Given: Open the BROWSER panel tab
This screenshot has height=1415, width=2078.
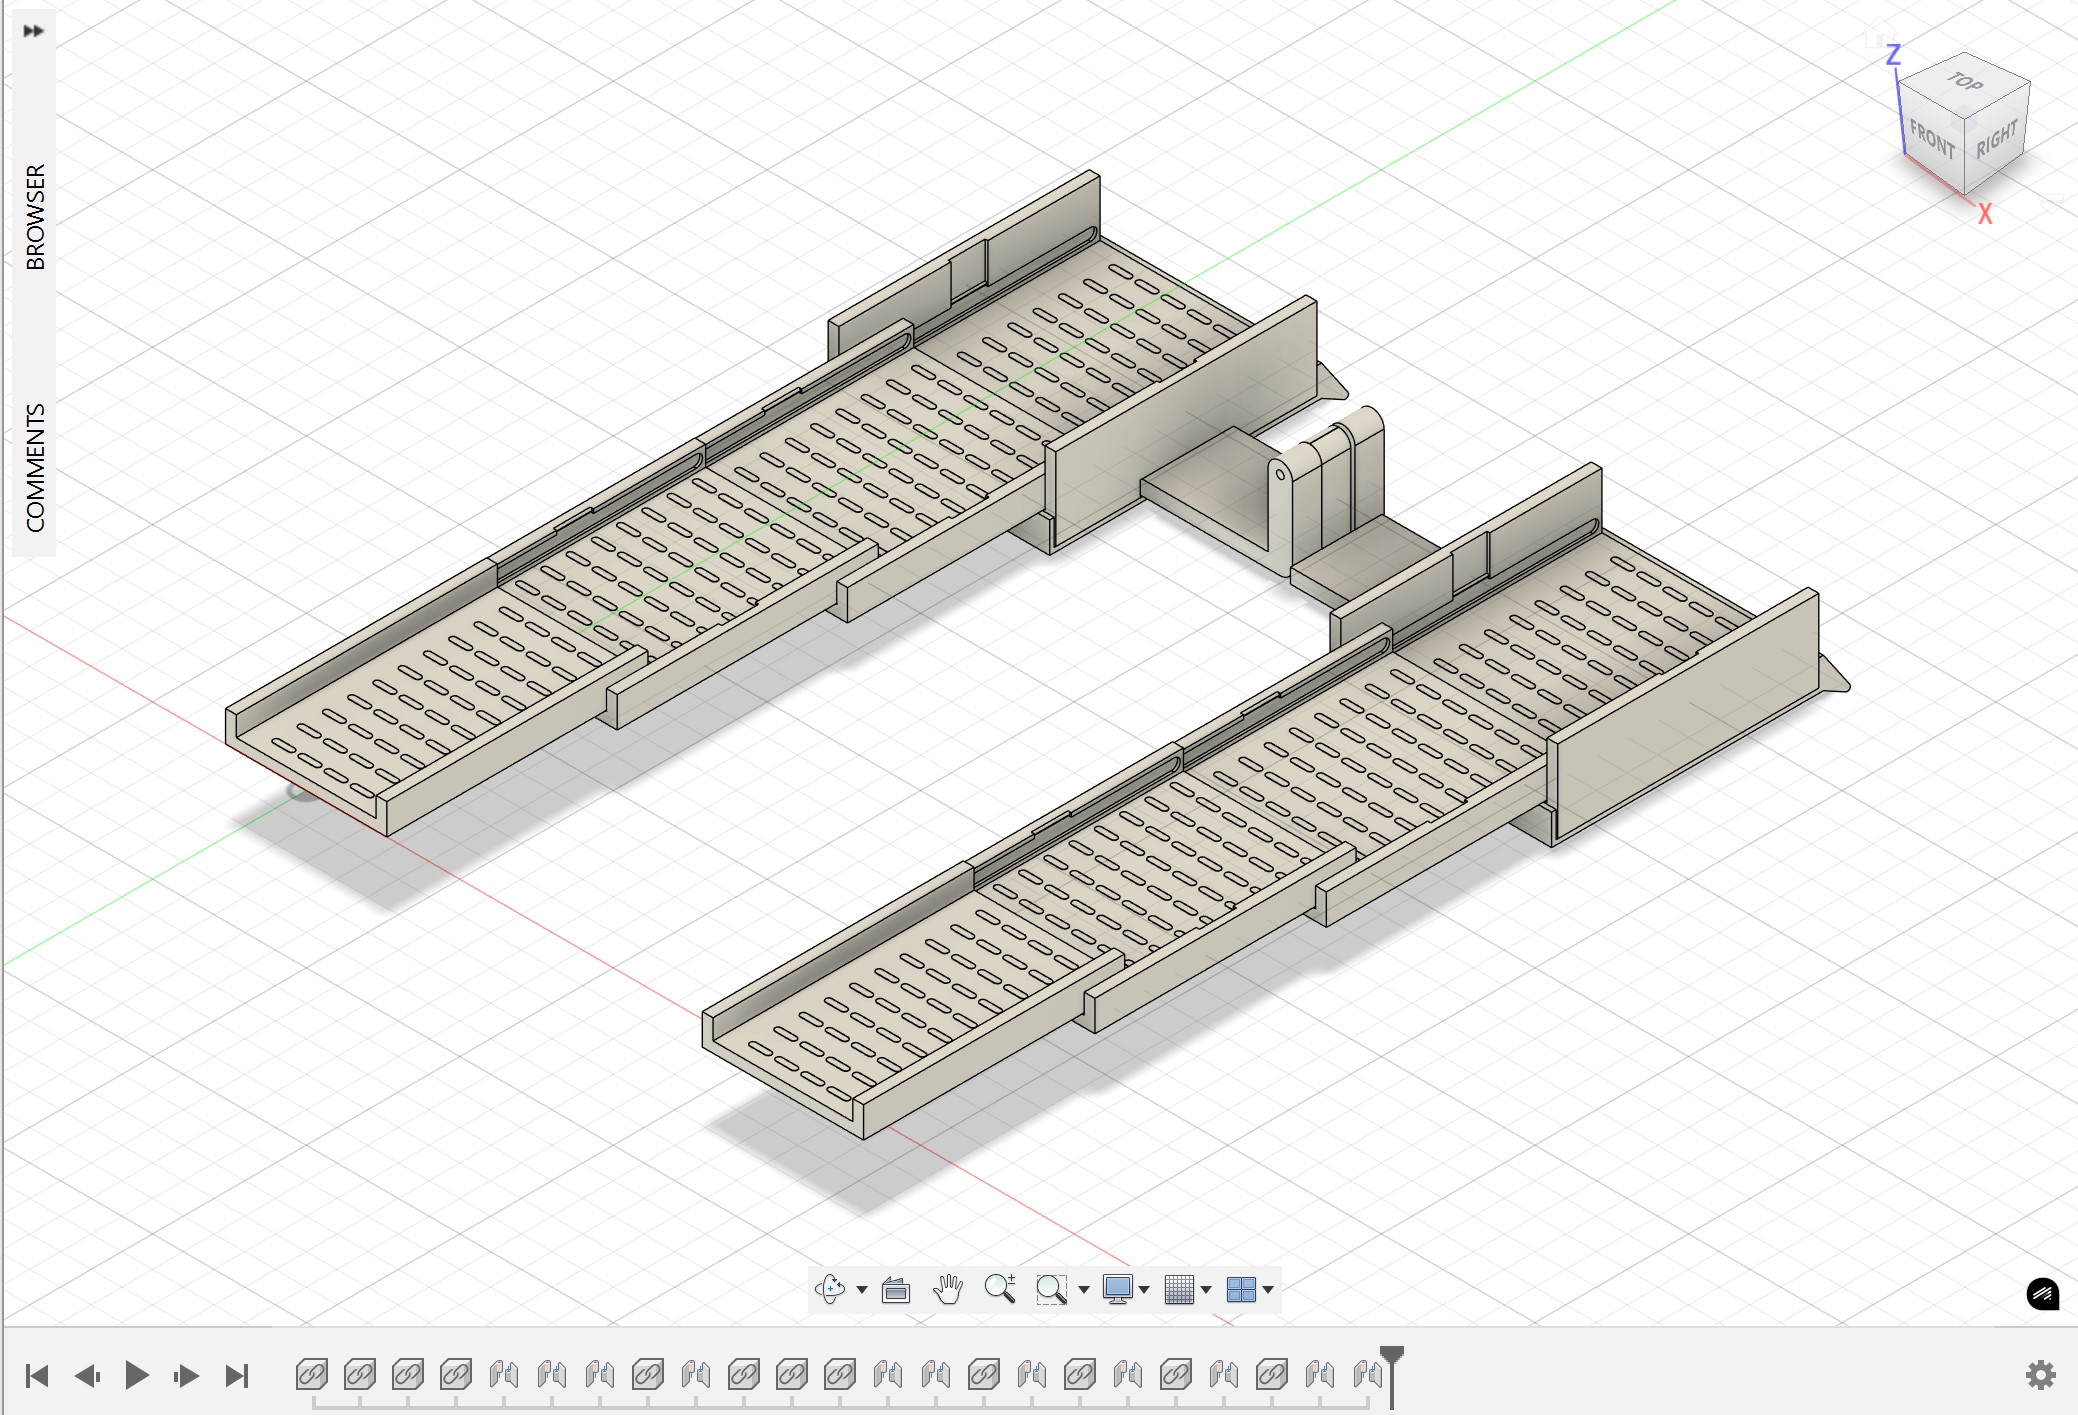Looking at the screenshot, I should 36,217.
